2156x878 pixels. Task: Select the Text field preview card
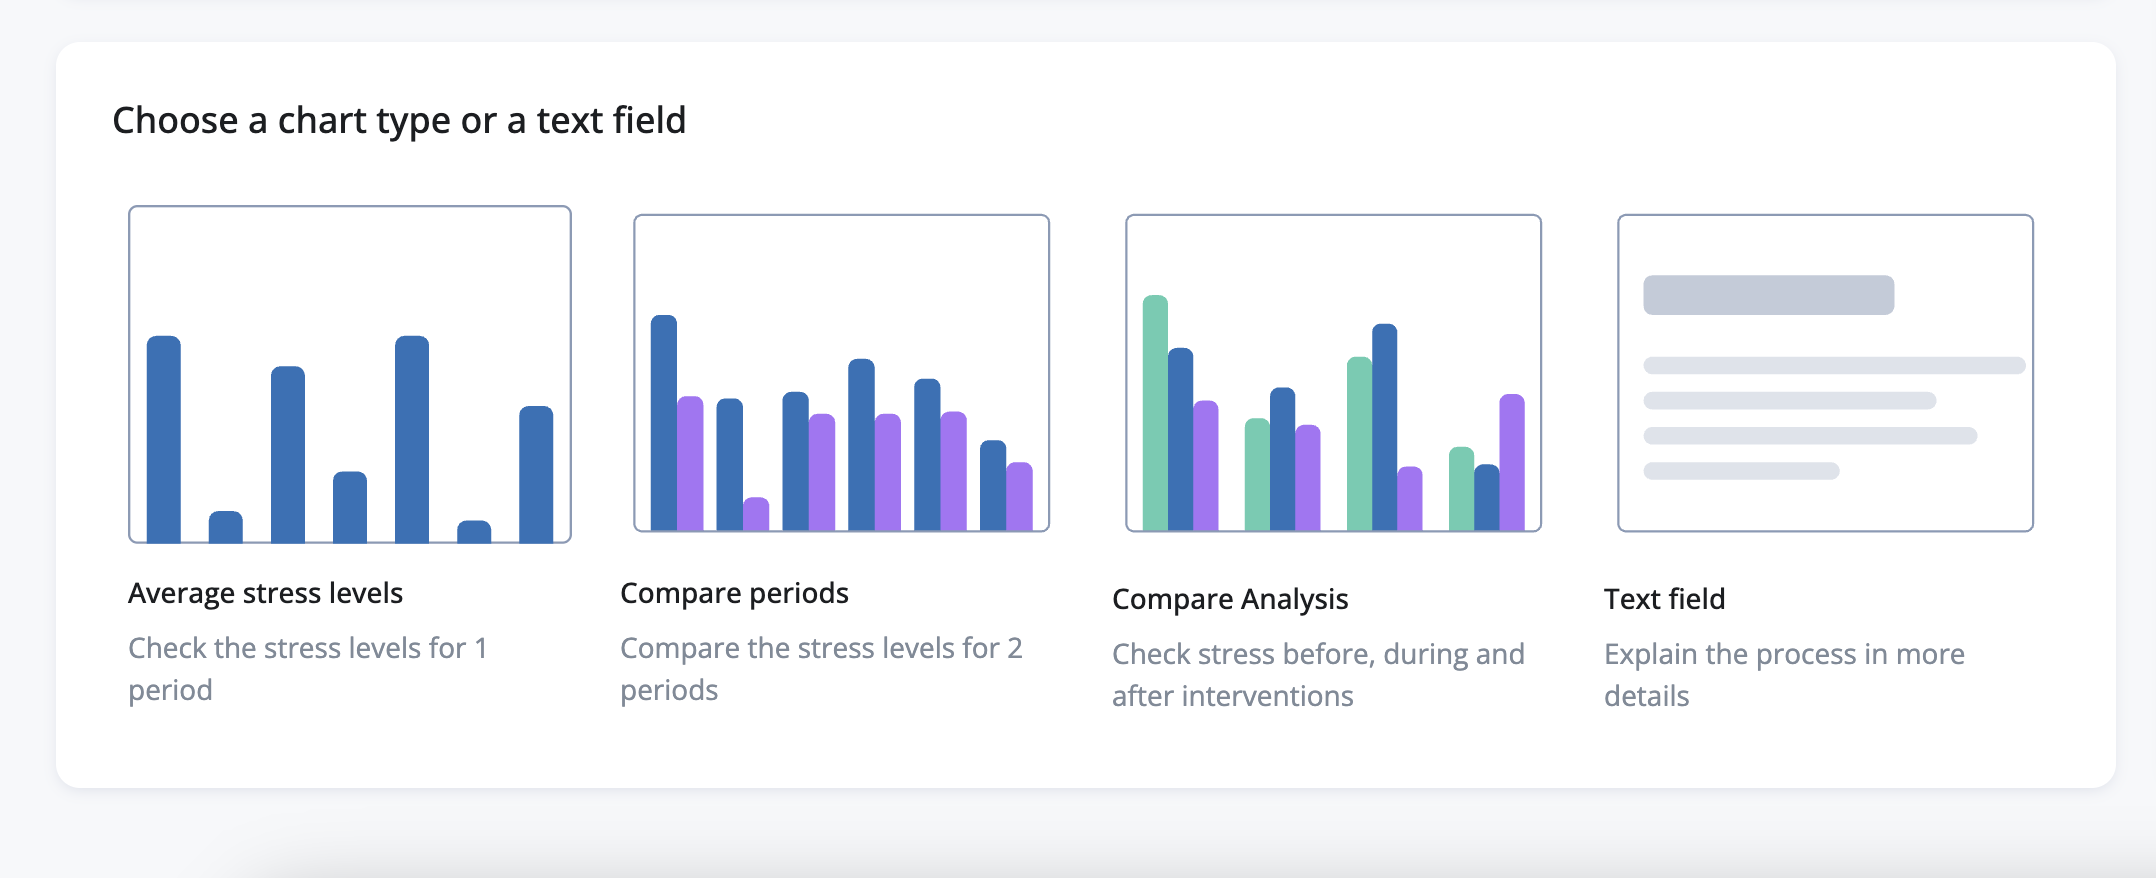pyautogui.click(x=1825, y=372)
